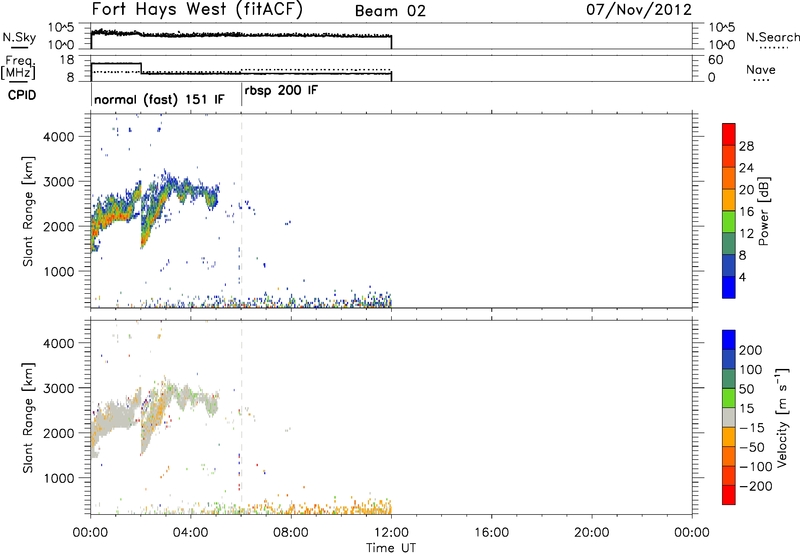Click the '28' tick on power colorbar
This screenshot has height=554, width=800.
746,146
